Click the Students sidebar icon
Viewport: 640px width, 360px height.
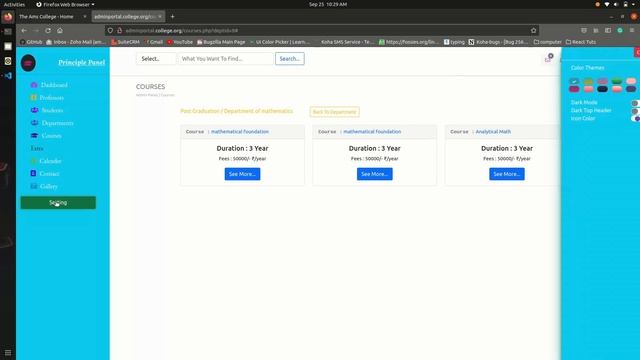point(34,110)
